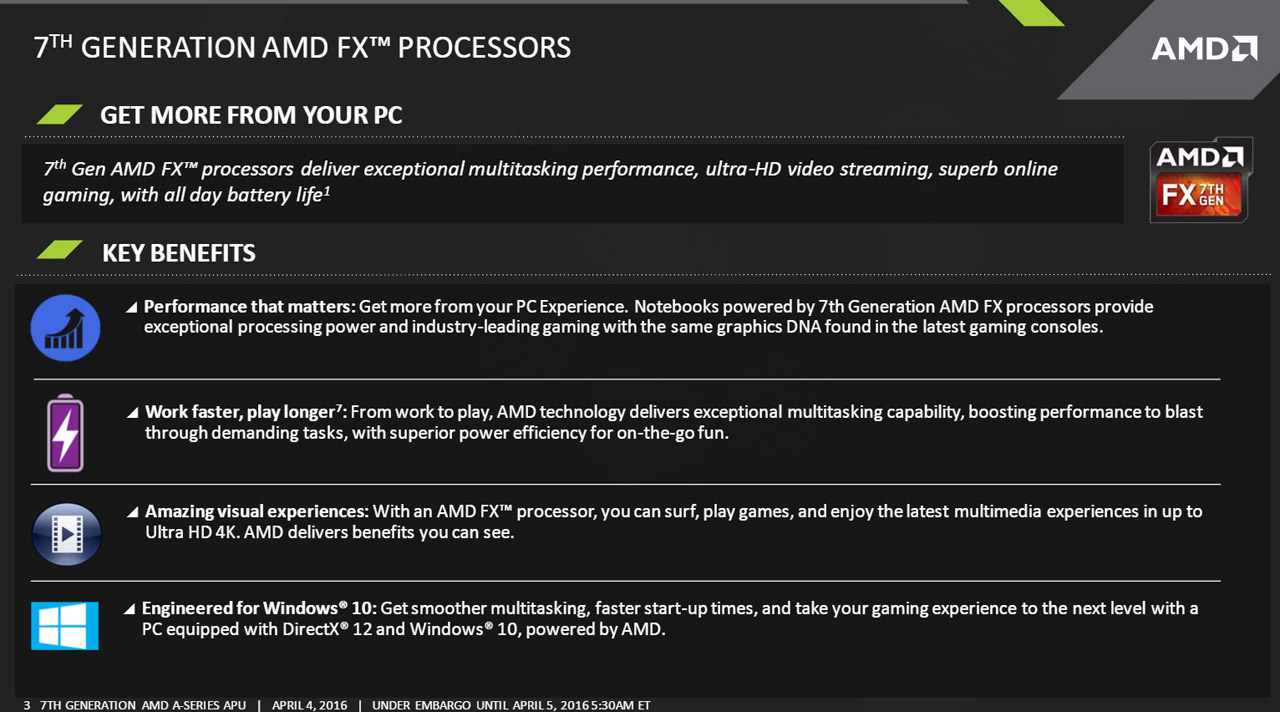Click triangle bullet before Performance that matters

pyautogui.click(x=131, y=308)
